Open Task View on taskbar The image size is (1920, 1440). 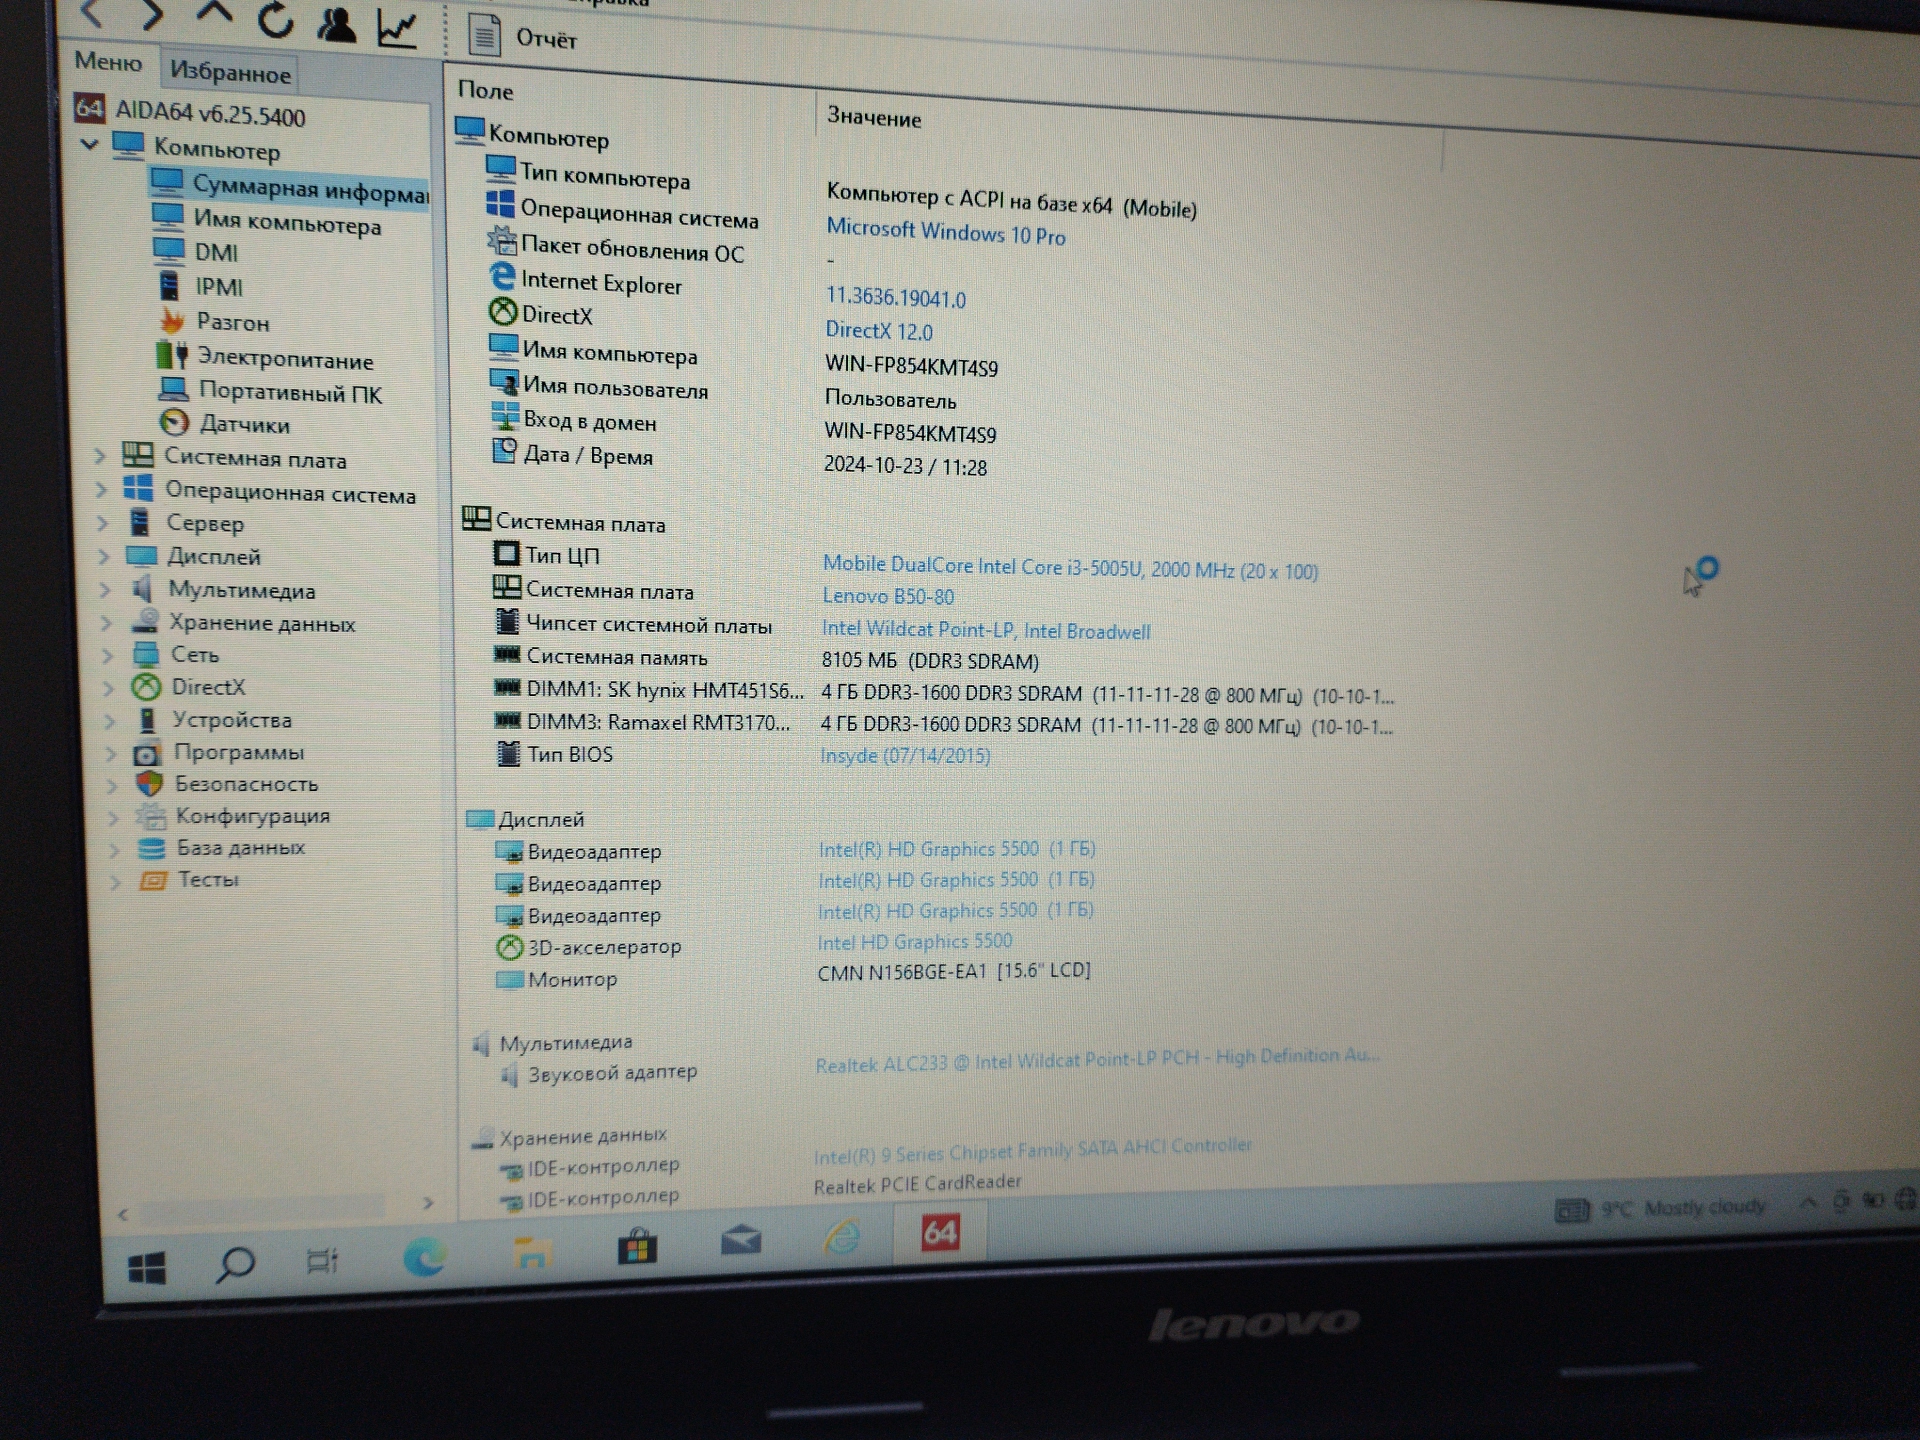(x=323, y=1261)
